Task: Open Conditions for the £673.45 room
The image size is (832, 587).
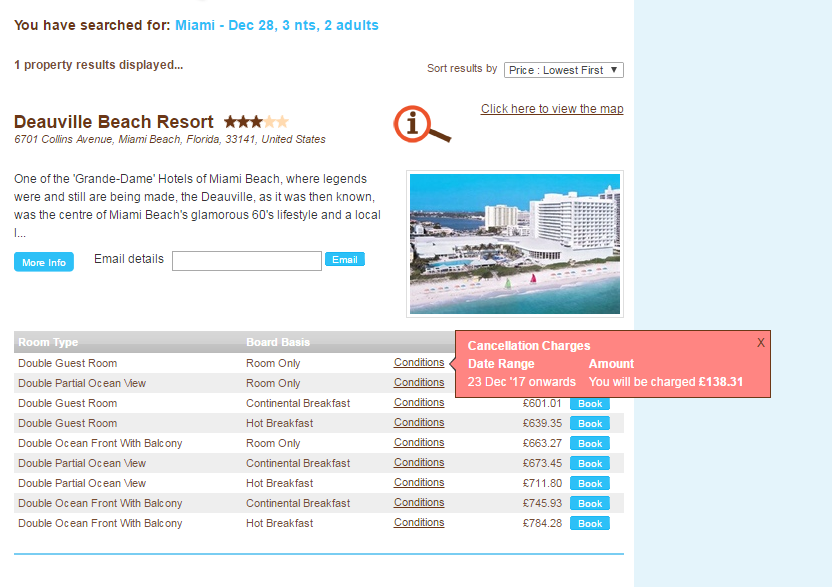Action: (419, 463)
